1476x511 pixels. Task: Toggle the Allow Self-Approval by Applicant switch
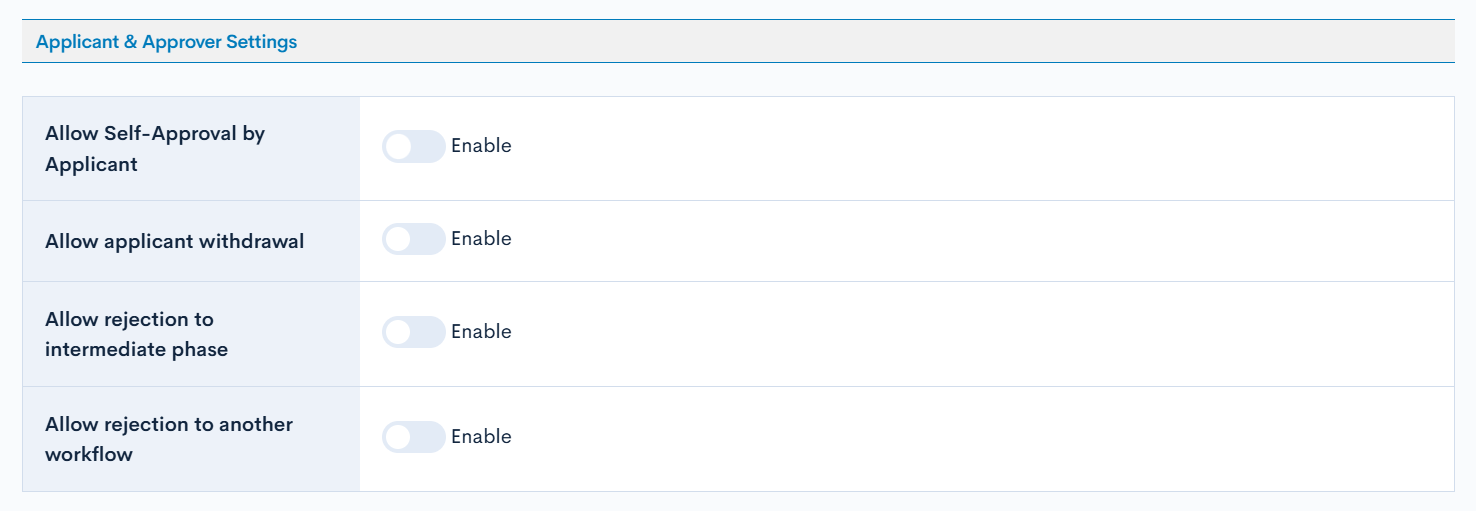pyautogui.click(x=413, y=146)
